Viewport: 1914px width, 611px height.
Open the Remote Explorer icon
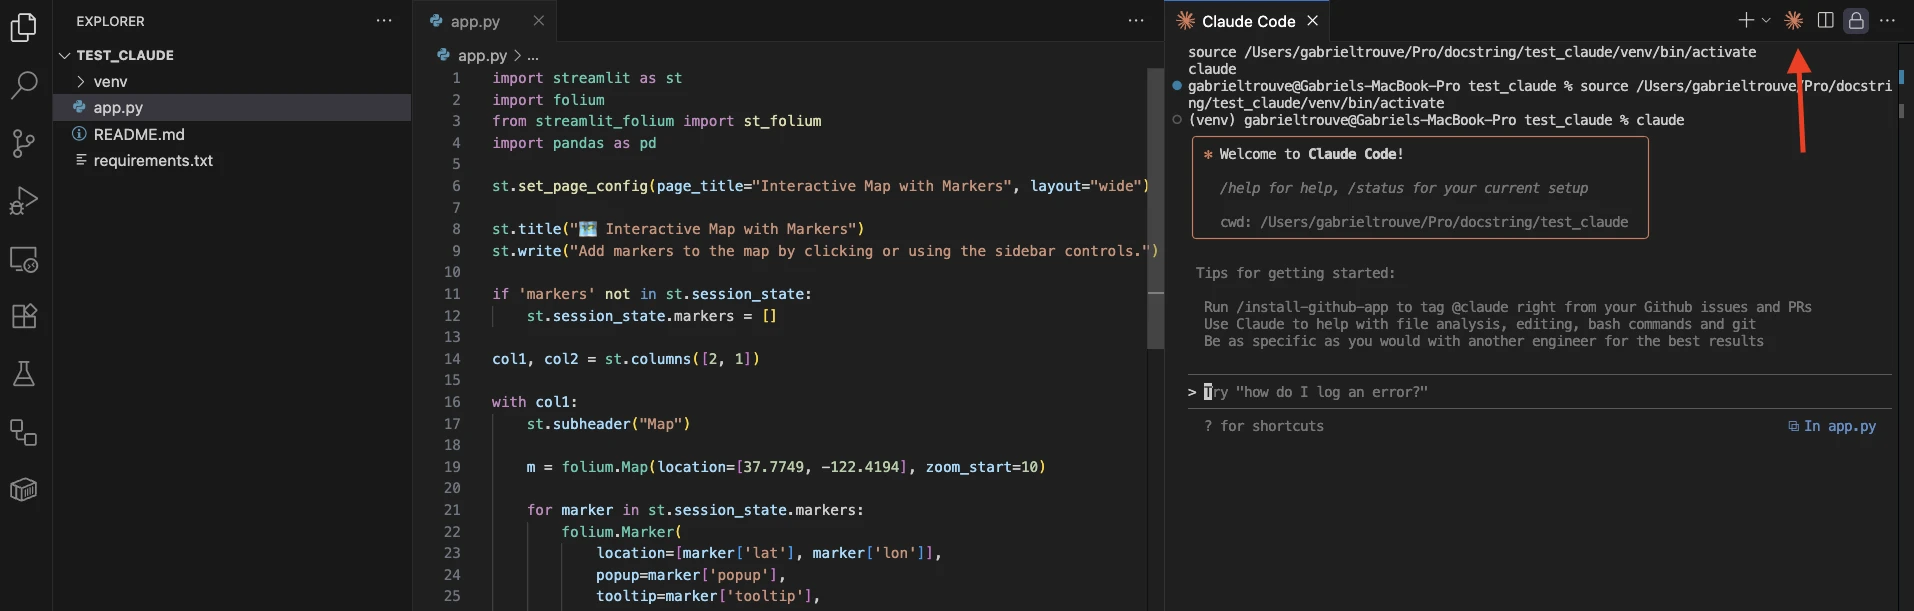point(23,259)
